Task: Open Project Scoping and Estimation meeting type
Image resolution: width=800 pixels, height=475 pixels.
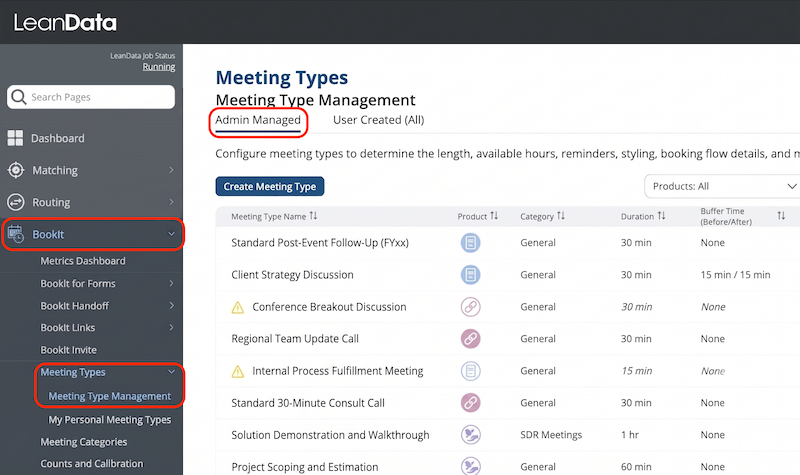Action: point(305,467)
